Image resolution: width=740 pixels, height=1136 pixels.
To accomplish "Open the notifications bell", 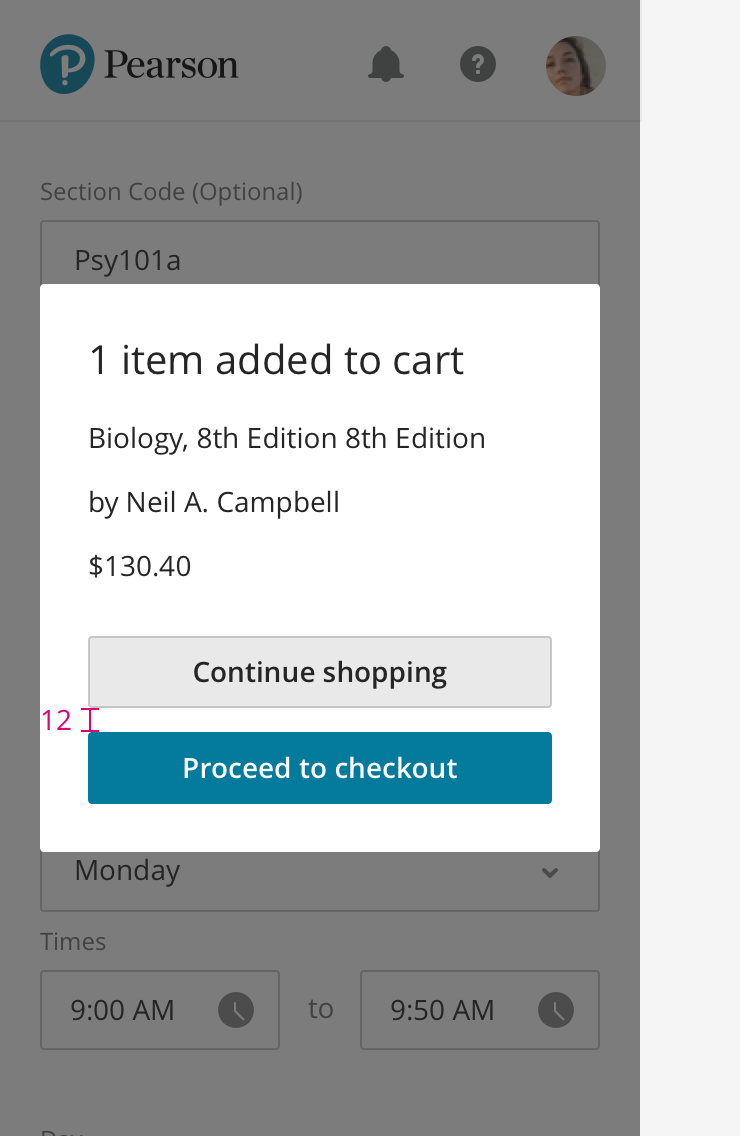I will pos(386,65).
